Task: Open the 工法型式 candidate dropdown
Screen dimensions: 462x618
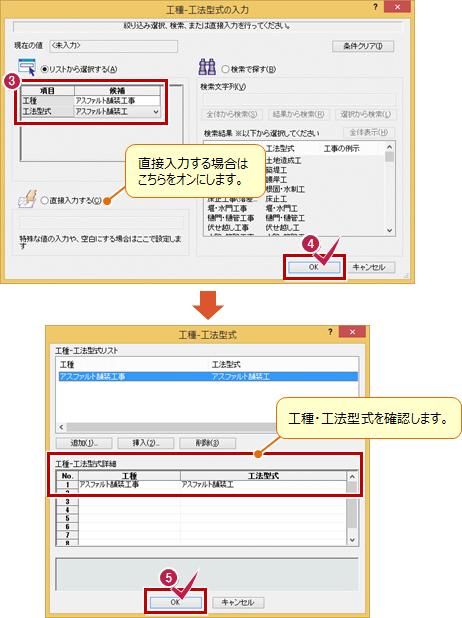Action: 156,112
